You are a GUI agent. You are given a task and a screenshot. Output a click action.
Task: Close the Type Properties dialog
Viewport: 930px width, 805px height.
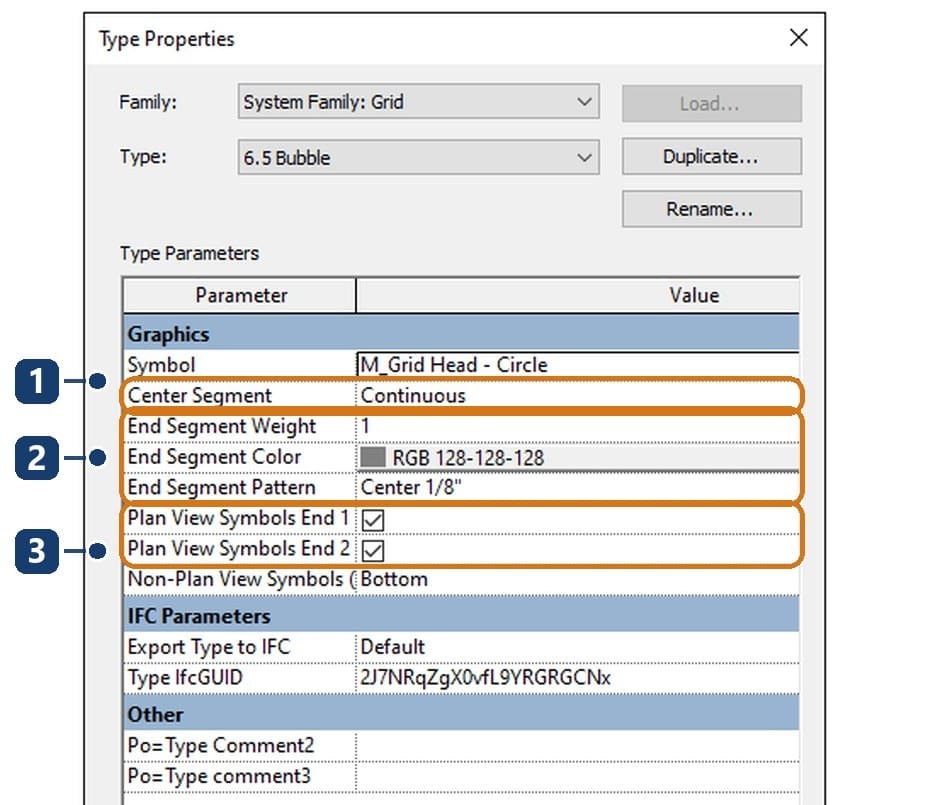pos(798,38)
